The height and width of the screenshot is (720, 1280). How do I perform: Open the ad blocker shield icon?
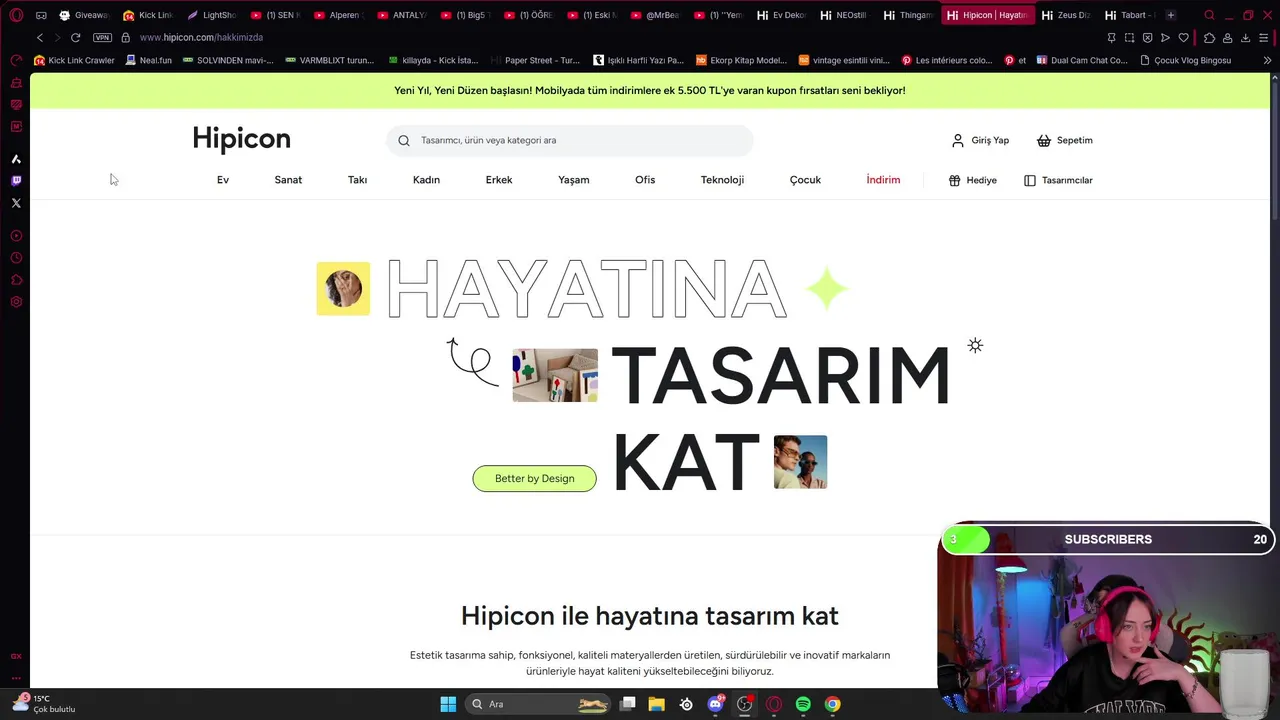click(x=1147, y=38)
